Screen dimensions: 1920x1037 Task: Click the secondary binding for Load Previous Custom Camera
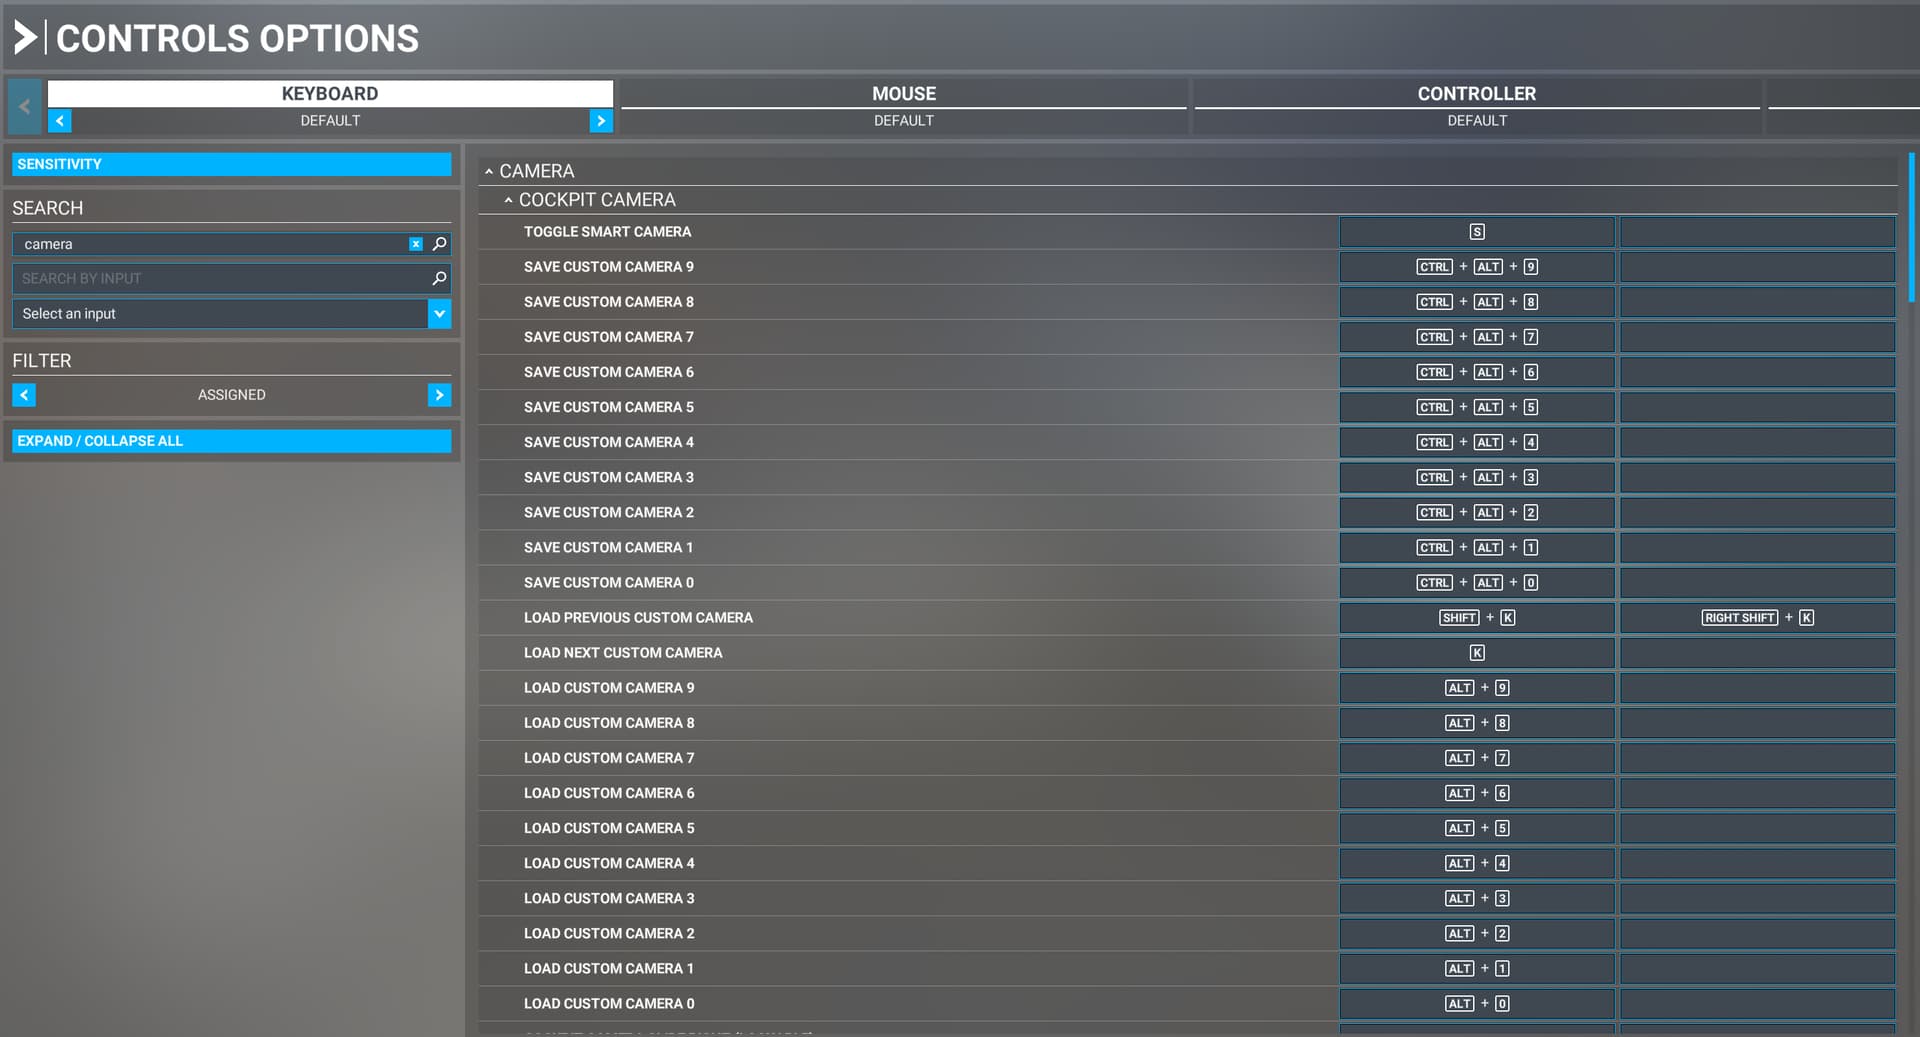point(1757,617)
